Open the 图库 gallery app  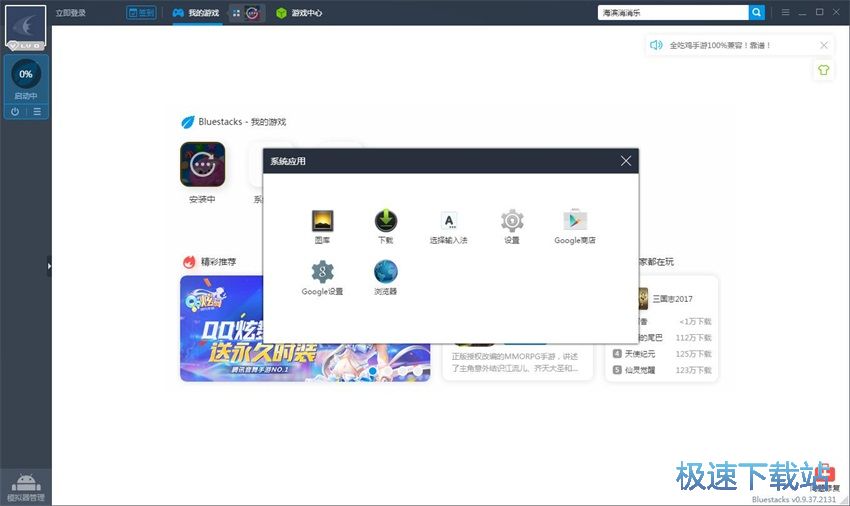[323, 226]
